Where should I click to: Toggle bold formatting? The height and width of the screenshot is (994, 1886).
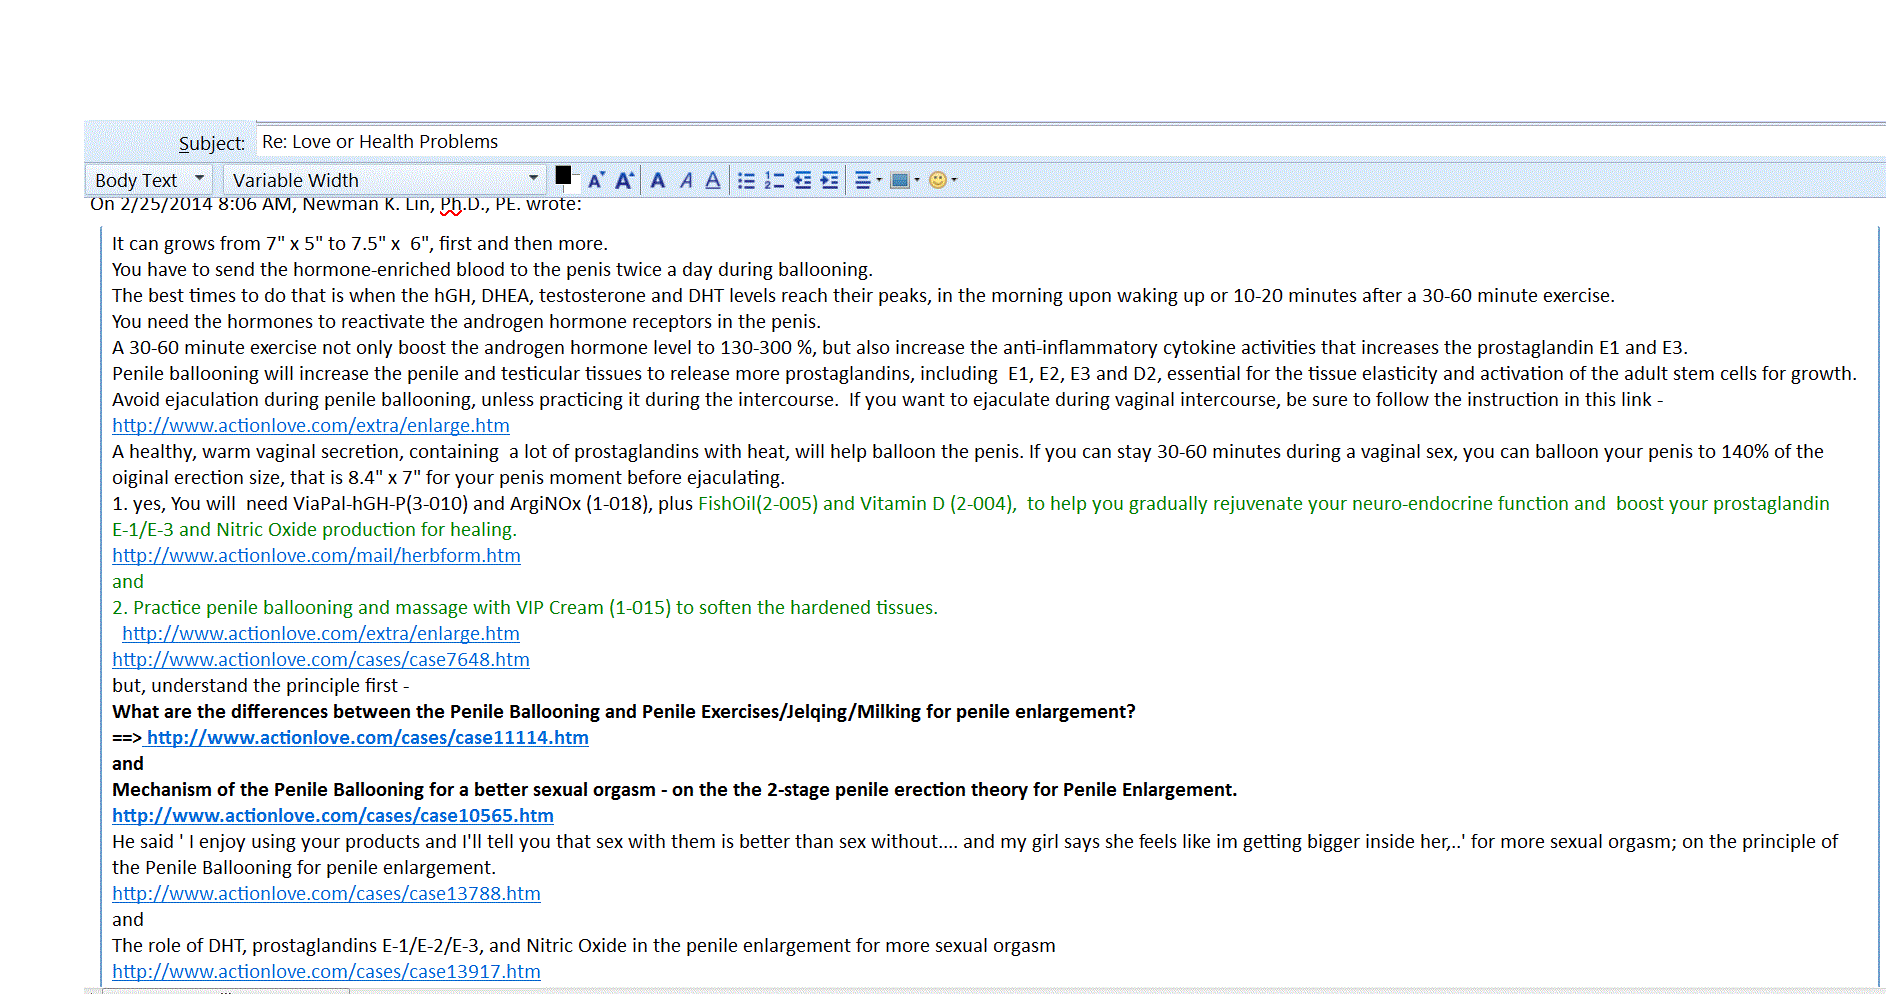[658, 180]
